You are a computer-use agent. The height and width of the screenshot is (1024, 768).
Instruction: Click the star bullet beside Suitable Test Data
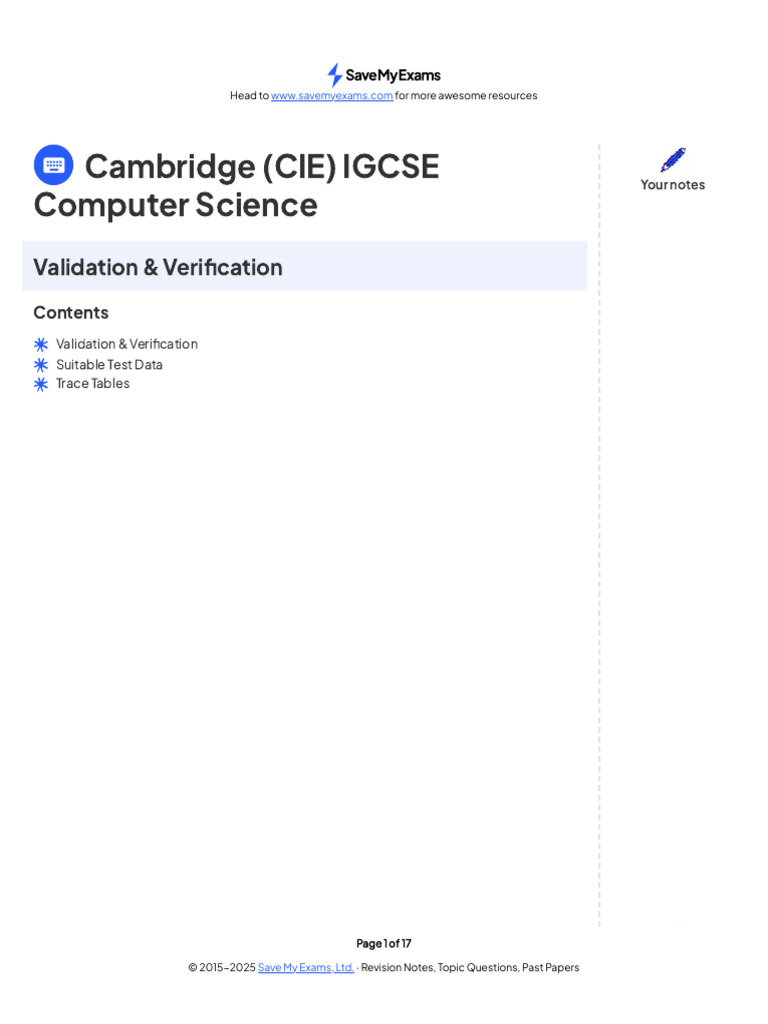[x=41, y=365]
